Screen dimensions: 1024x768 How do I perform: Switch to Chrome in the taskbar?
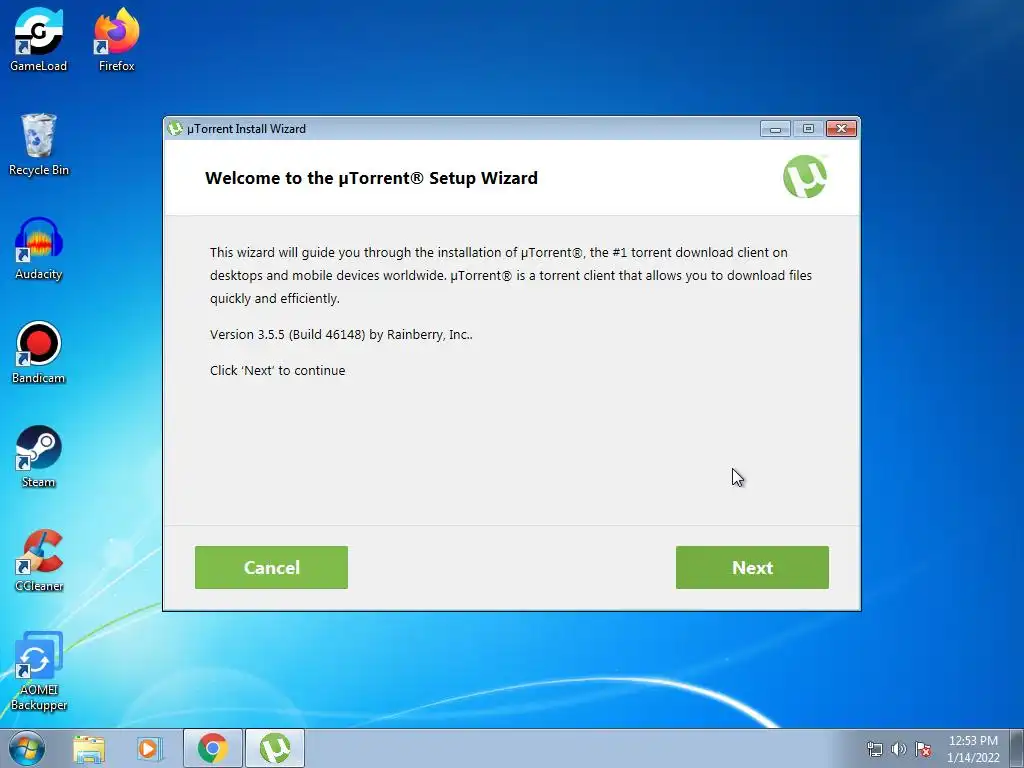213,748
